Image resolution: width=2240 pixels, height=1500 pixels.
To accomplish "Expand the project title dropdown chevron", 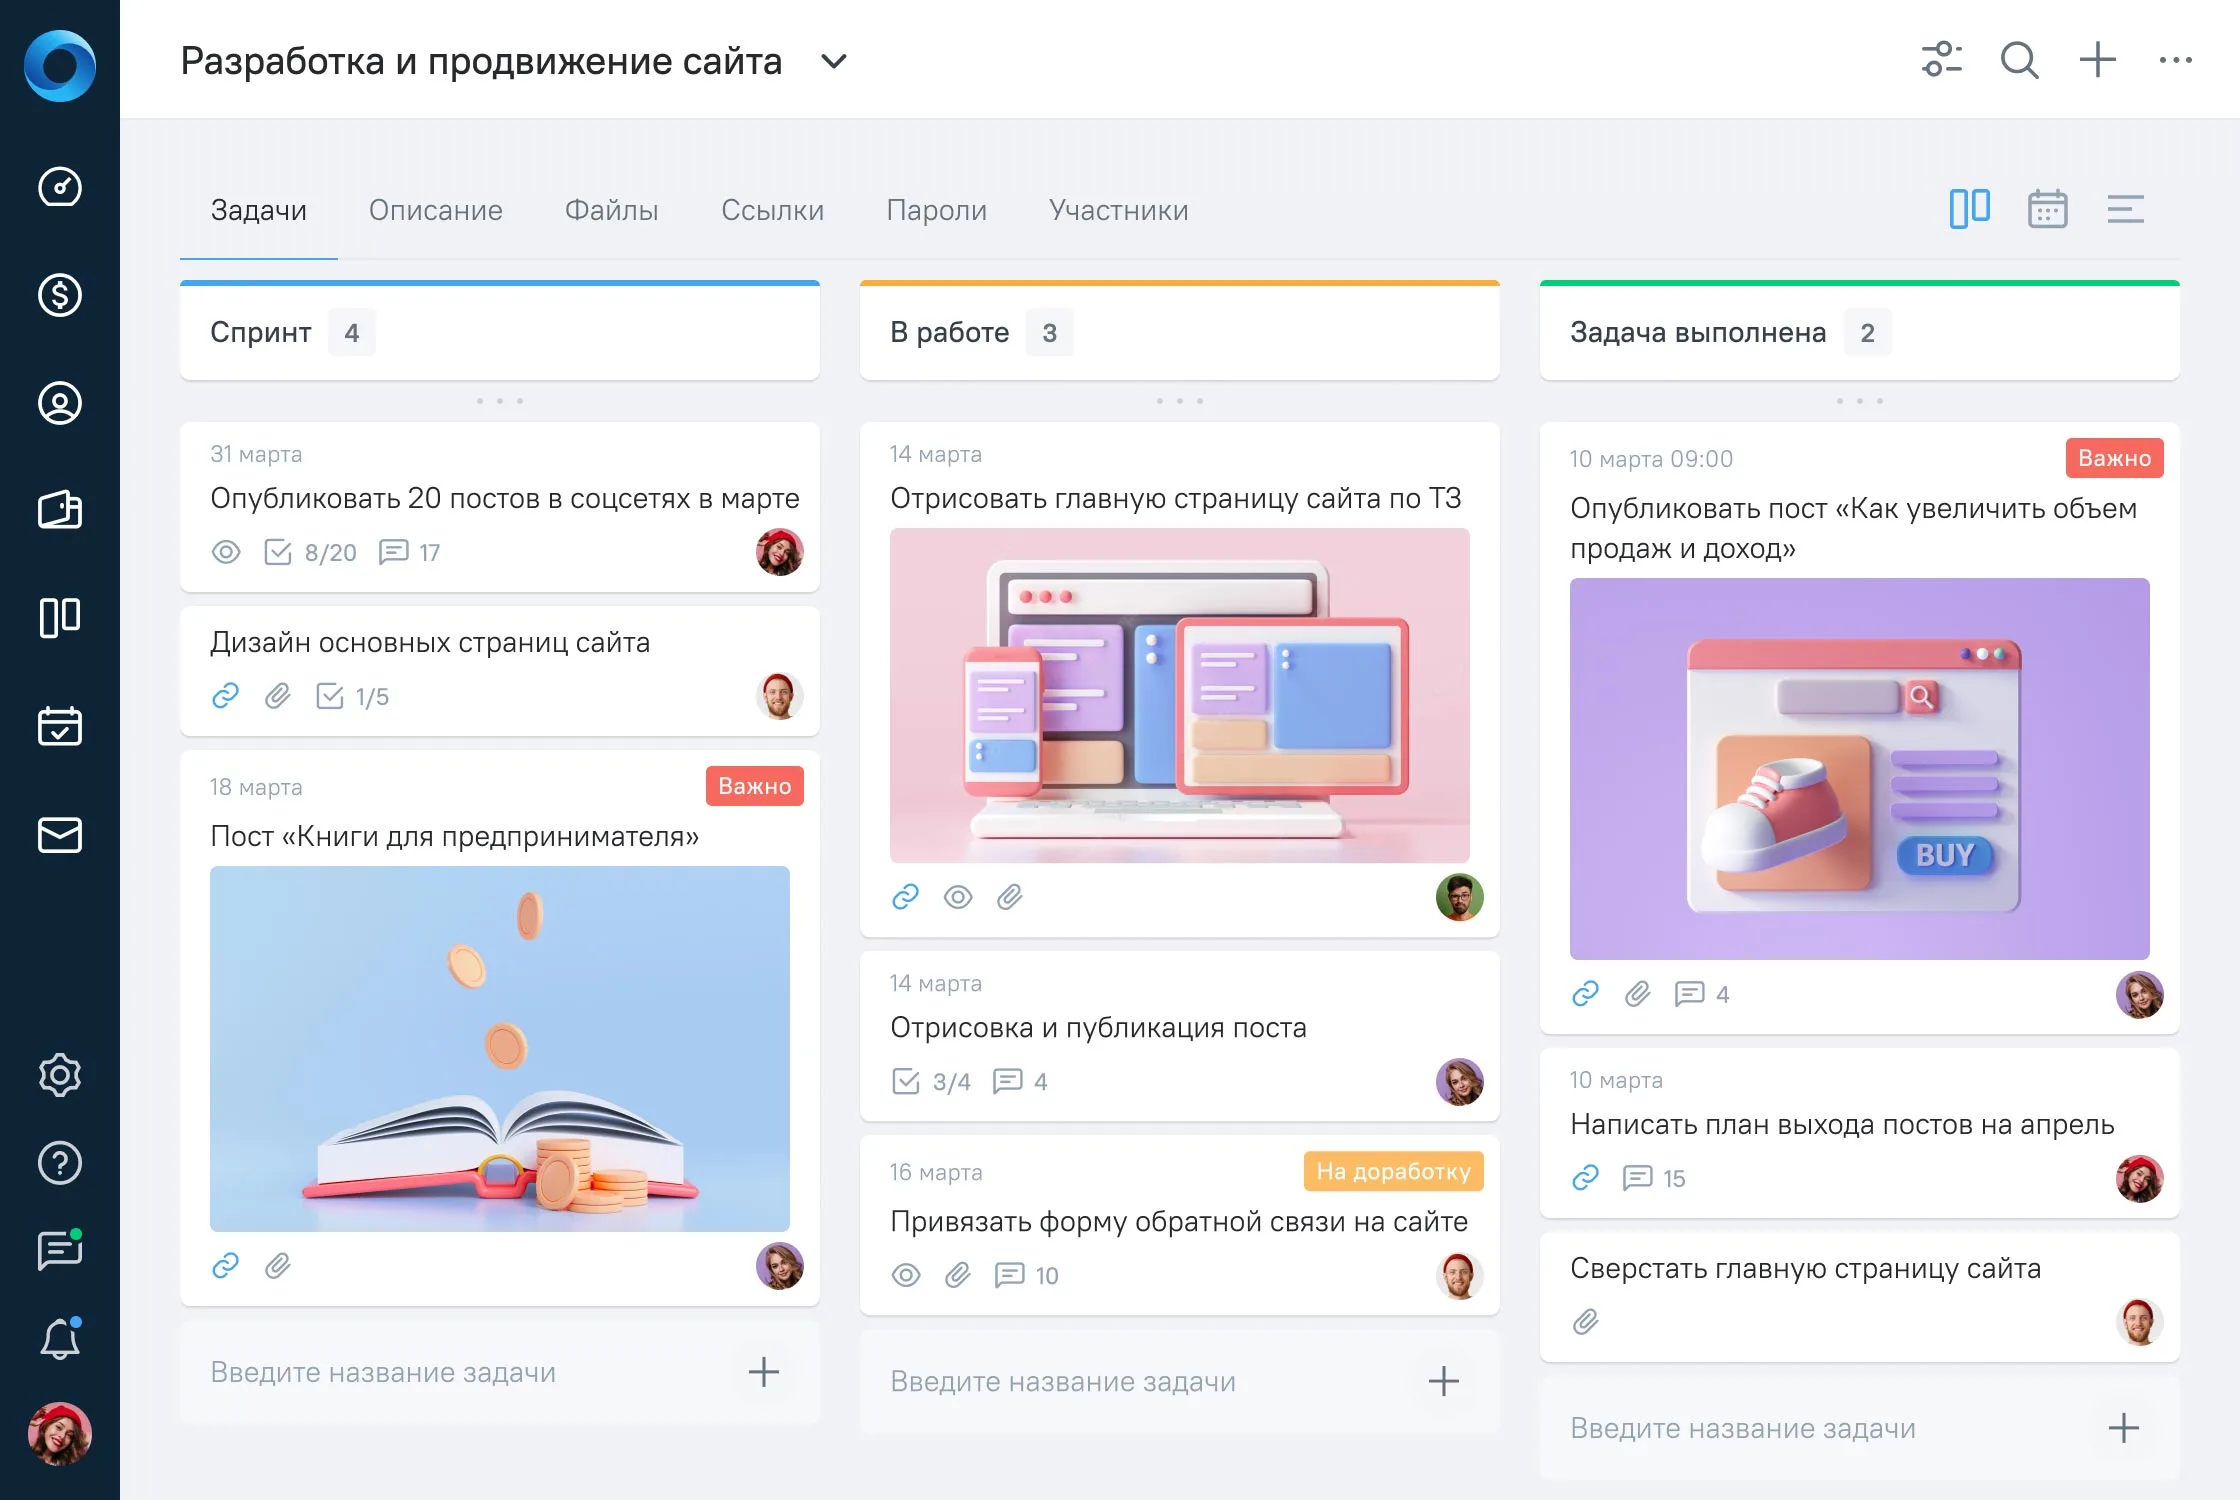I will coord(834,62).
